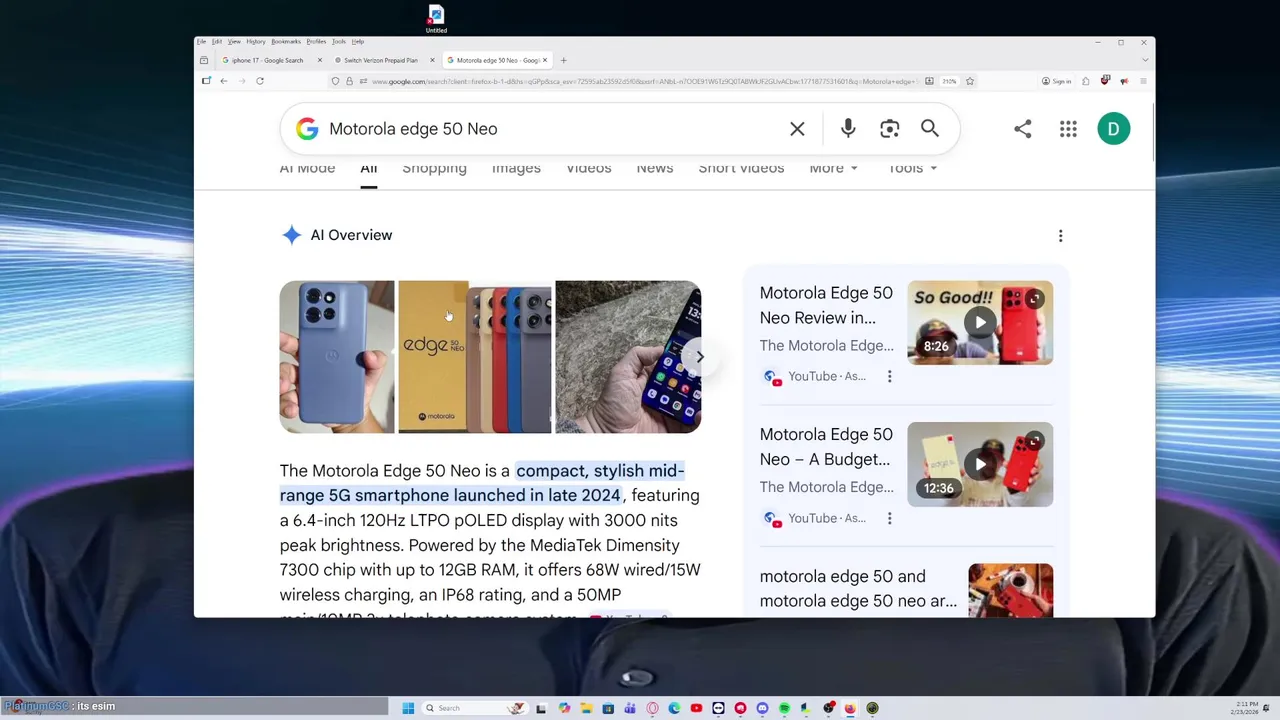Open YouTube app in taskbar
The image size is (1280, 720).
tap(696, 708)
